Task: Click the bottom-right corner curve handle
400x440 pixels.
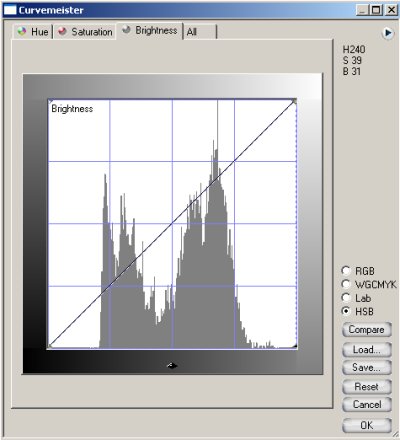Action: 294,346
